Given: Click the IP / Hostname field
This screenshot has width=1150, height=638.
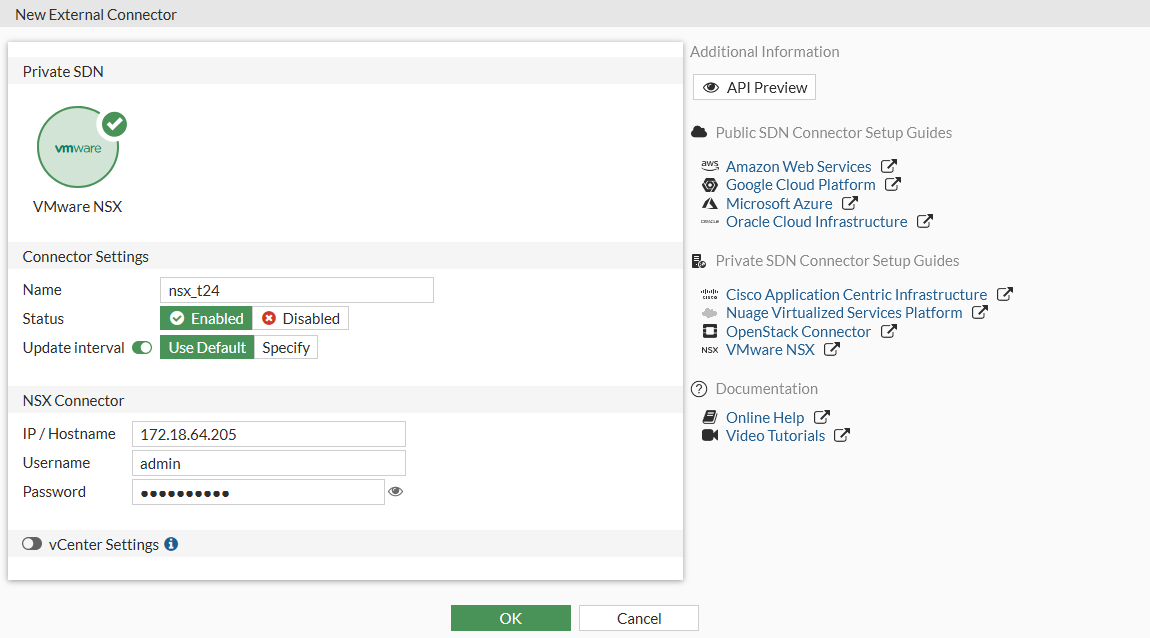Looking at the screenshot, I should pos(268,434).
